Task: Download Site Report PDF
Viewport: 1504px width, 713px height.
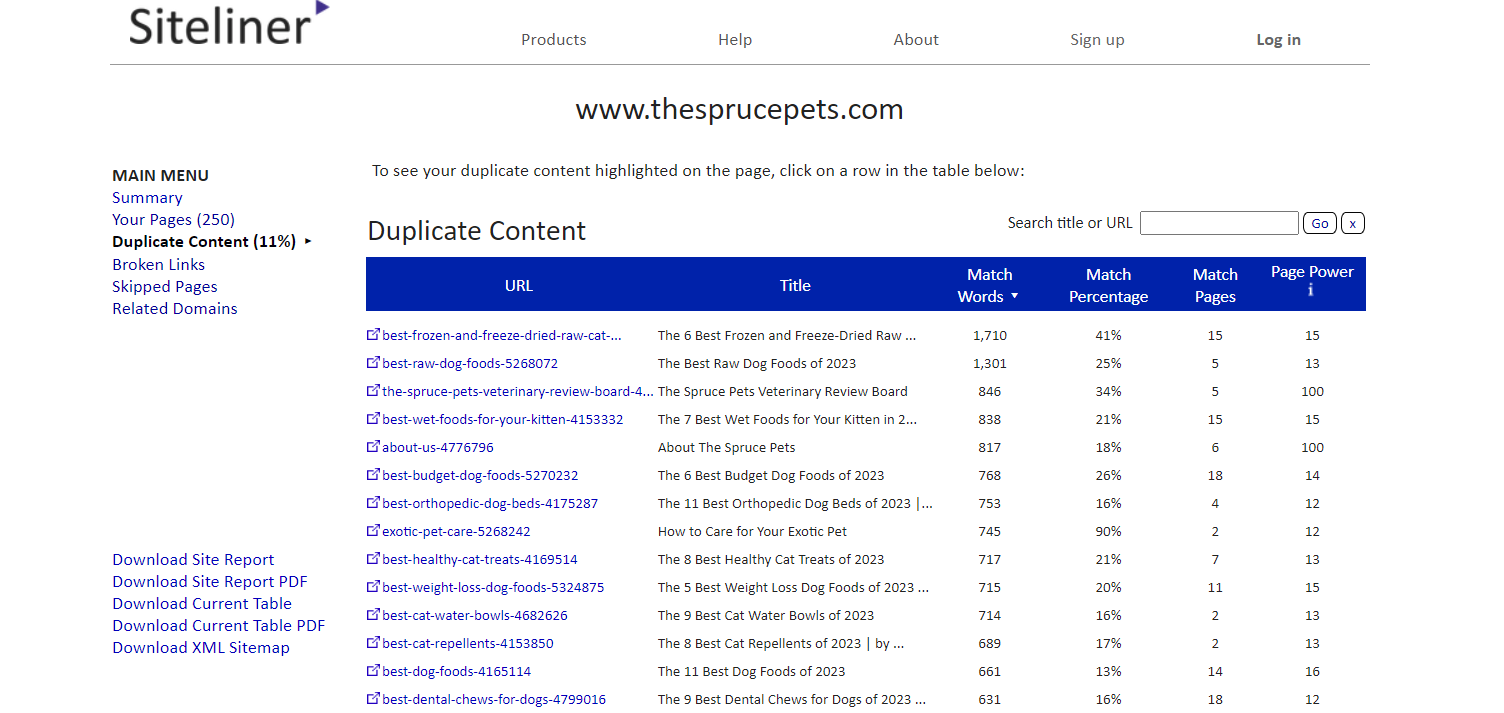Action: 210,582
